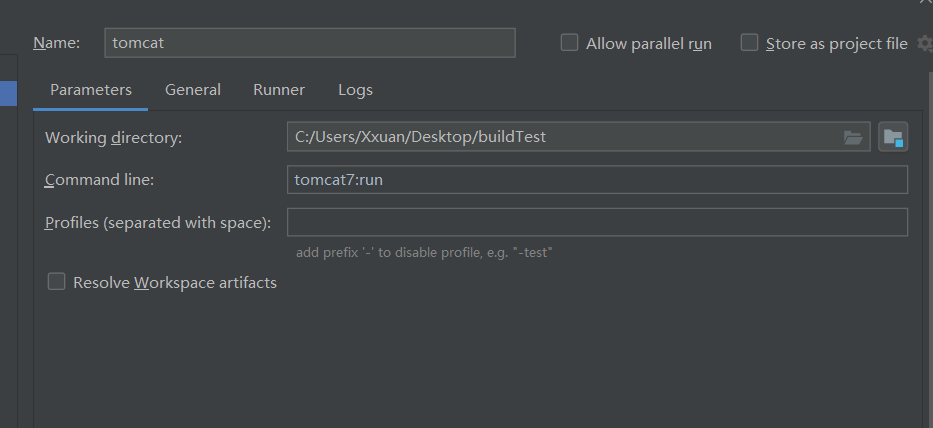933x428 pixels.
Task: Click the profile prefix hint text
Action: click(x=424, y=252)
